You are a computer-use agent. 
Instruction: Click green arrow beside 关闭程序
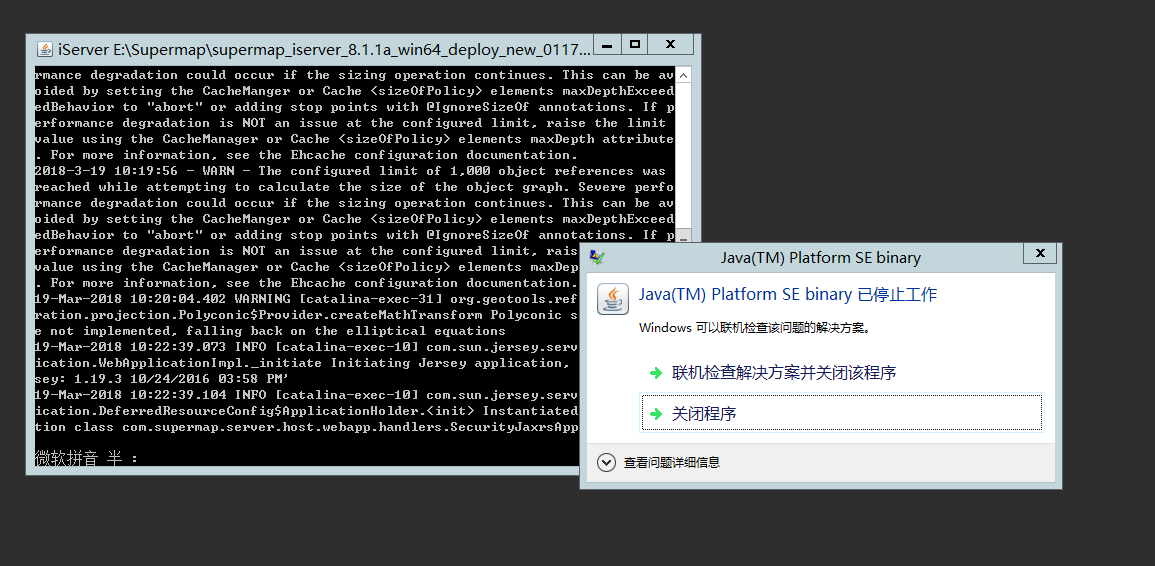click(x=656, y=414)
